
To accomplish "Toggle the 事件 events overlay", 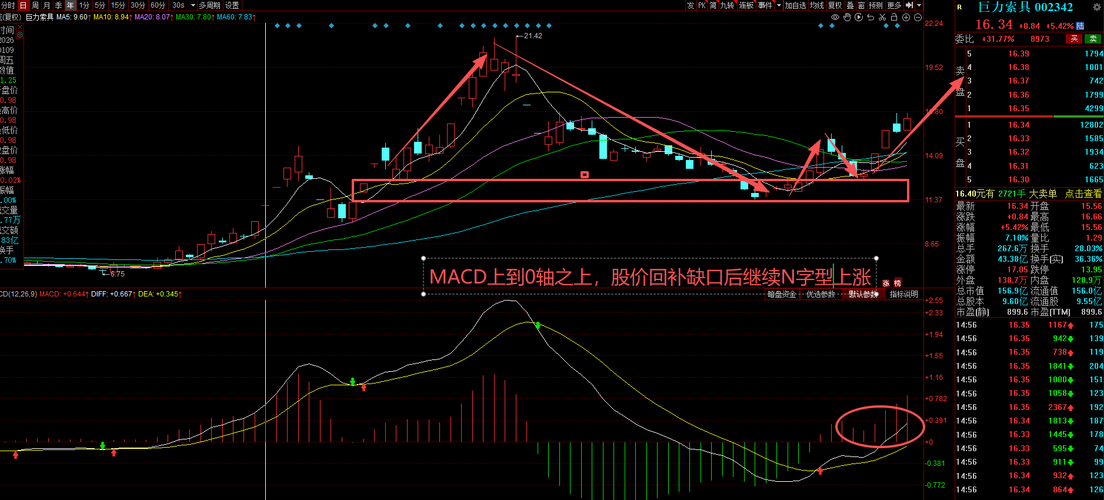I will click(x=765, y=6).
